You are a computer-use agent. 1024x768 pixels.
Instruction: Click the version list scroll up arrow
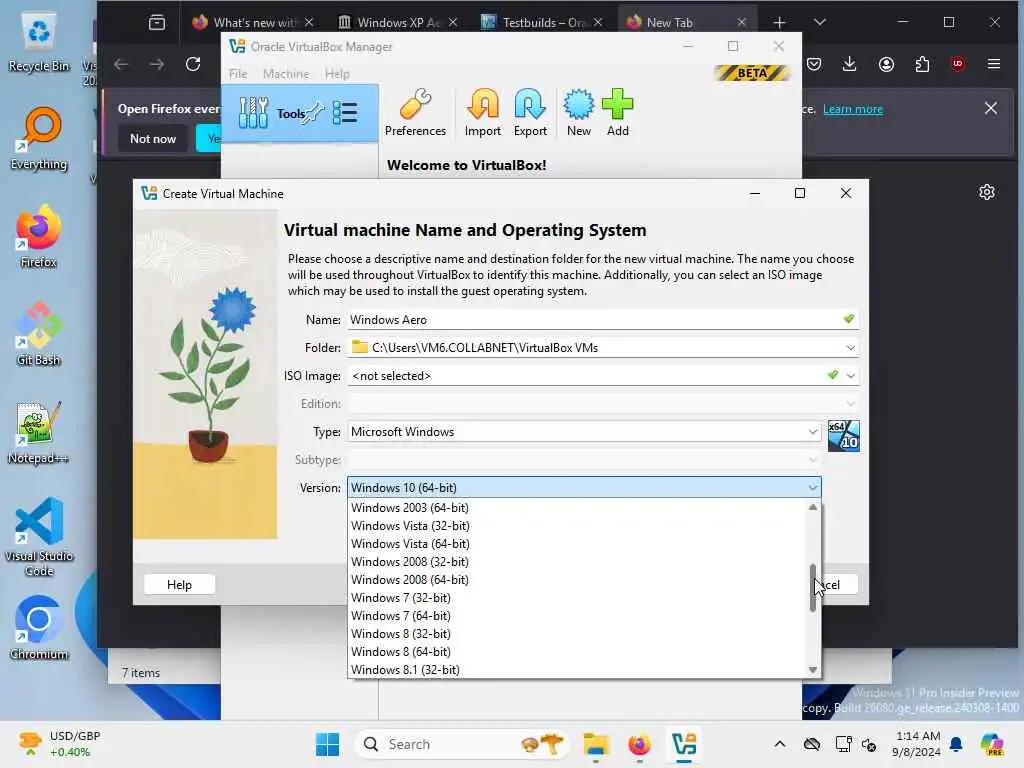tap(812, 507)
